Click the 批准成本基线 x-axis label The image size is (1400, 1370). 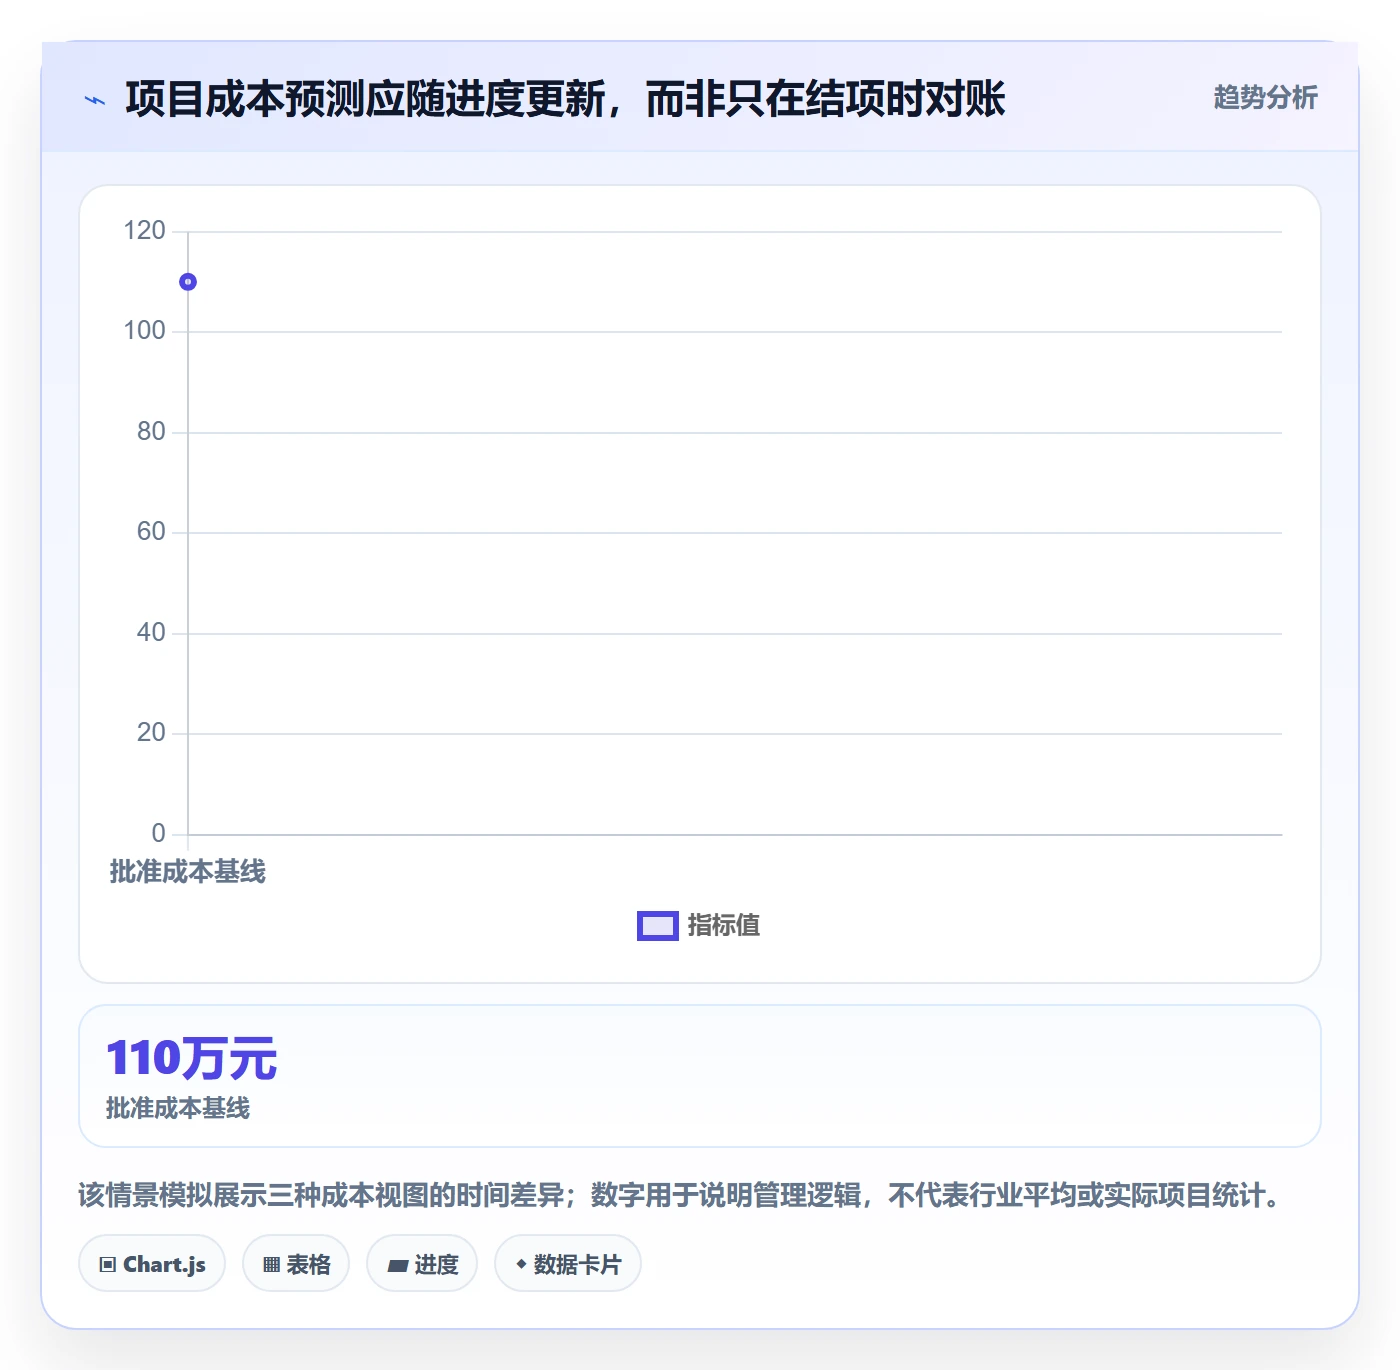[x=188, y=872]
